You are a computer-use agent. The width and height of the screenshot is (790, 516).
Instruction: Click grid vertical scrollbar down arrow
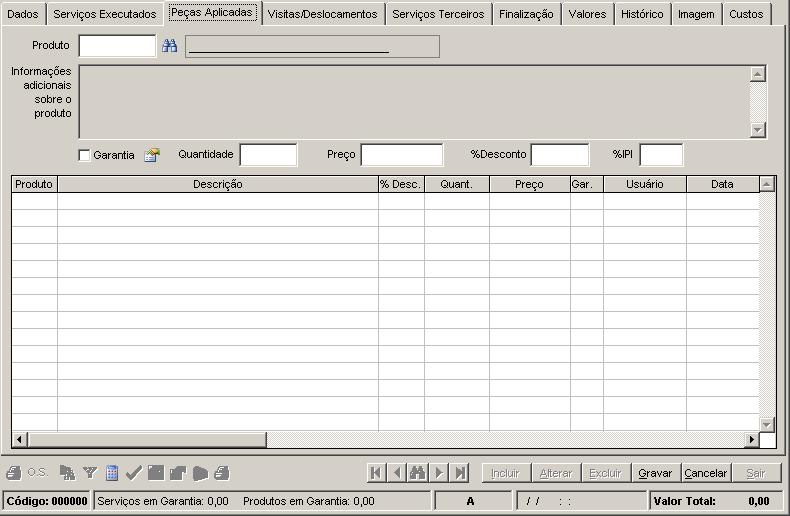pos(766,424)
